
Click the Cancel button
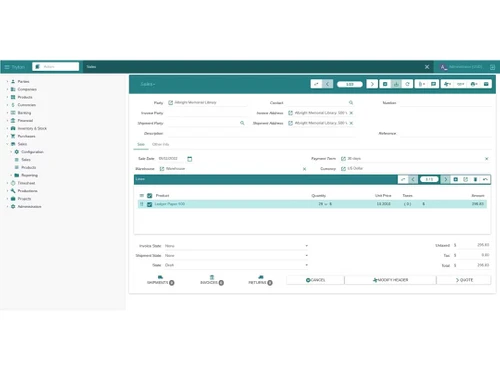tap(315, 280)
